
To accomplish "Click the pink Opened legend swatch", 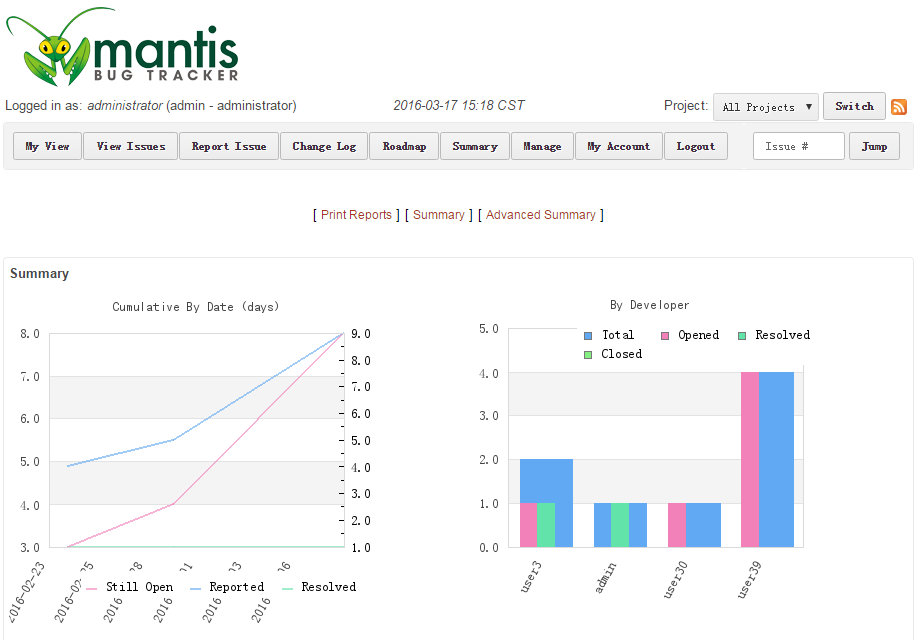I will (664, 336).
